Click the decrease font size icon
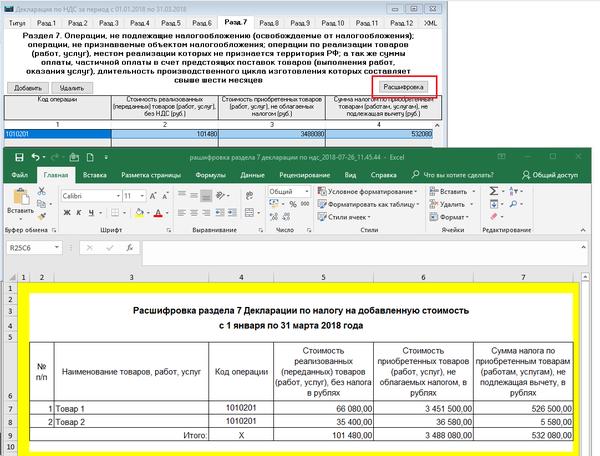 (x=165, y=196)
